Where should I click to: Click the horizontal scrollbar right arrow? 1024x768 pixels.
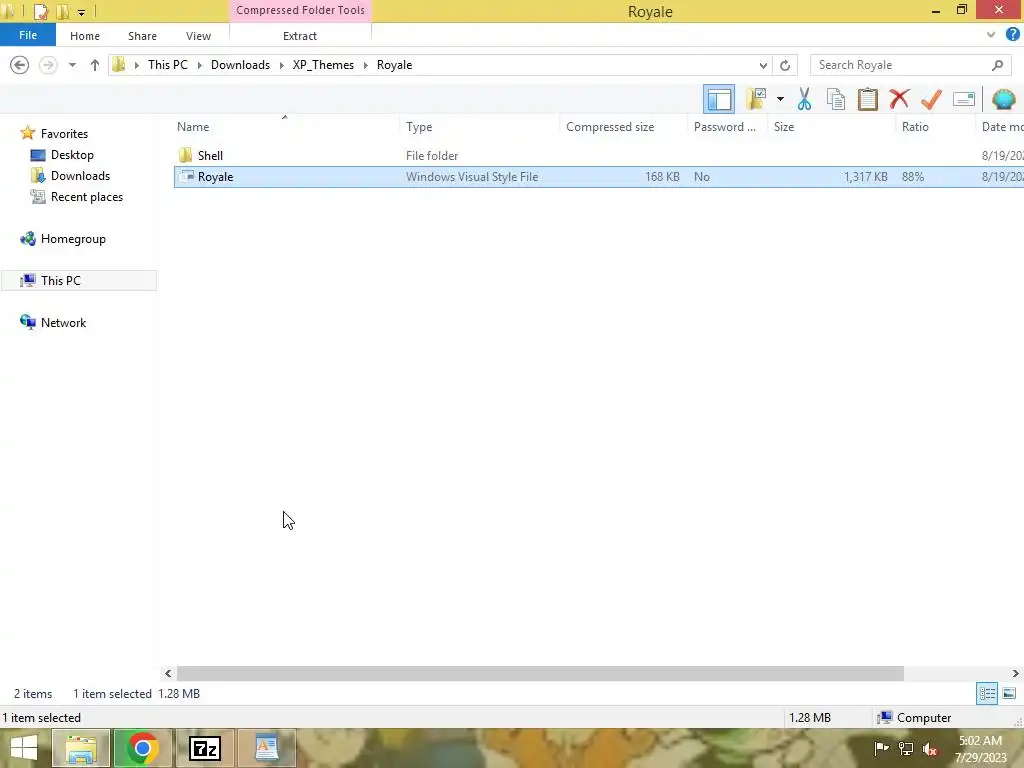point(1016,673)
